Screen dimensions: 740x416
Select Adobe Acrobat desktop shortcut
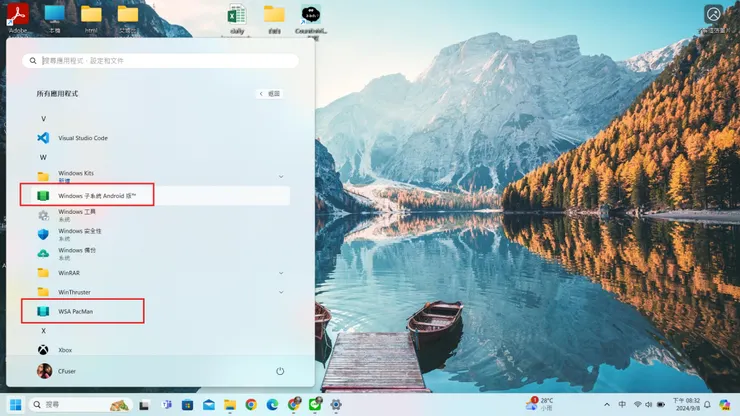coord(18,18)
